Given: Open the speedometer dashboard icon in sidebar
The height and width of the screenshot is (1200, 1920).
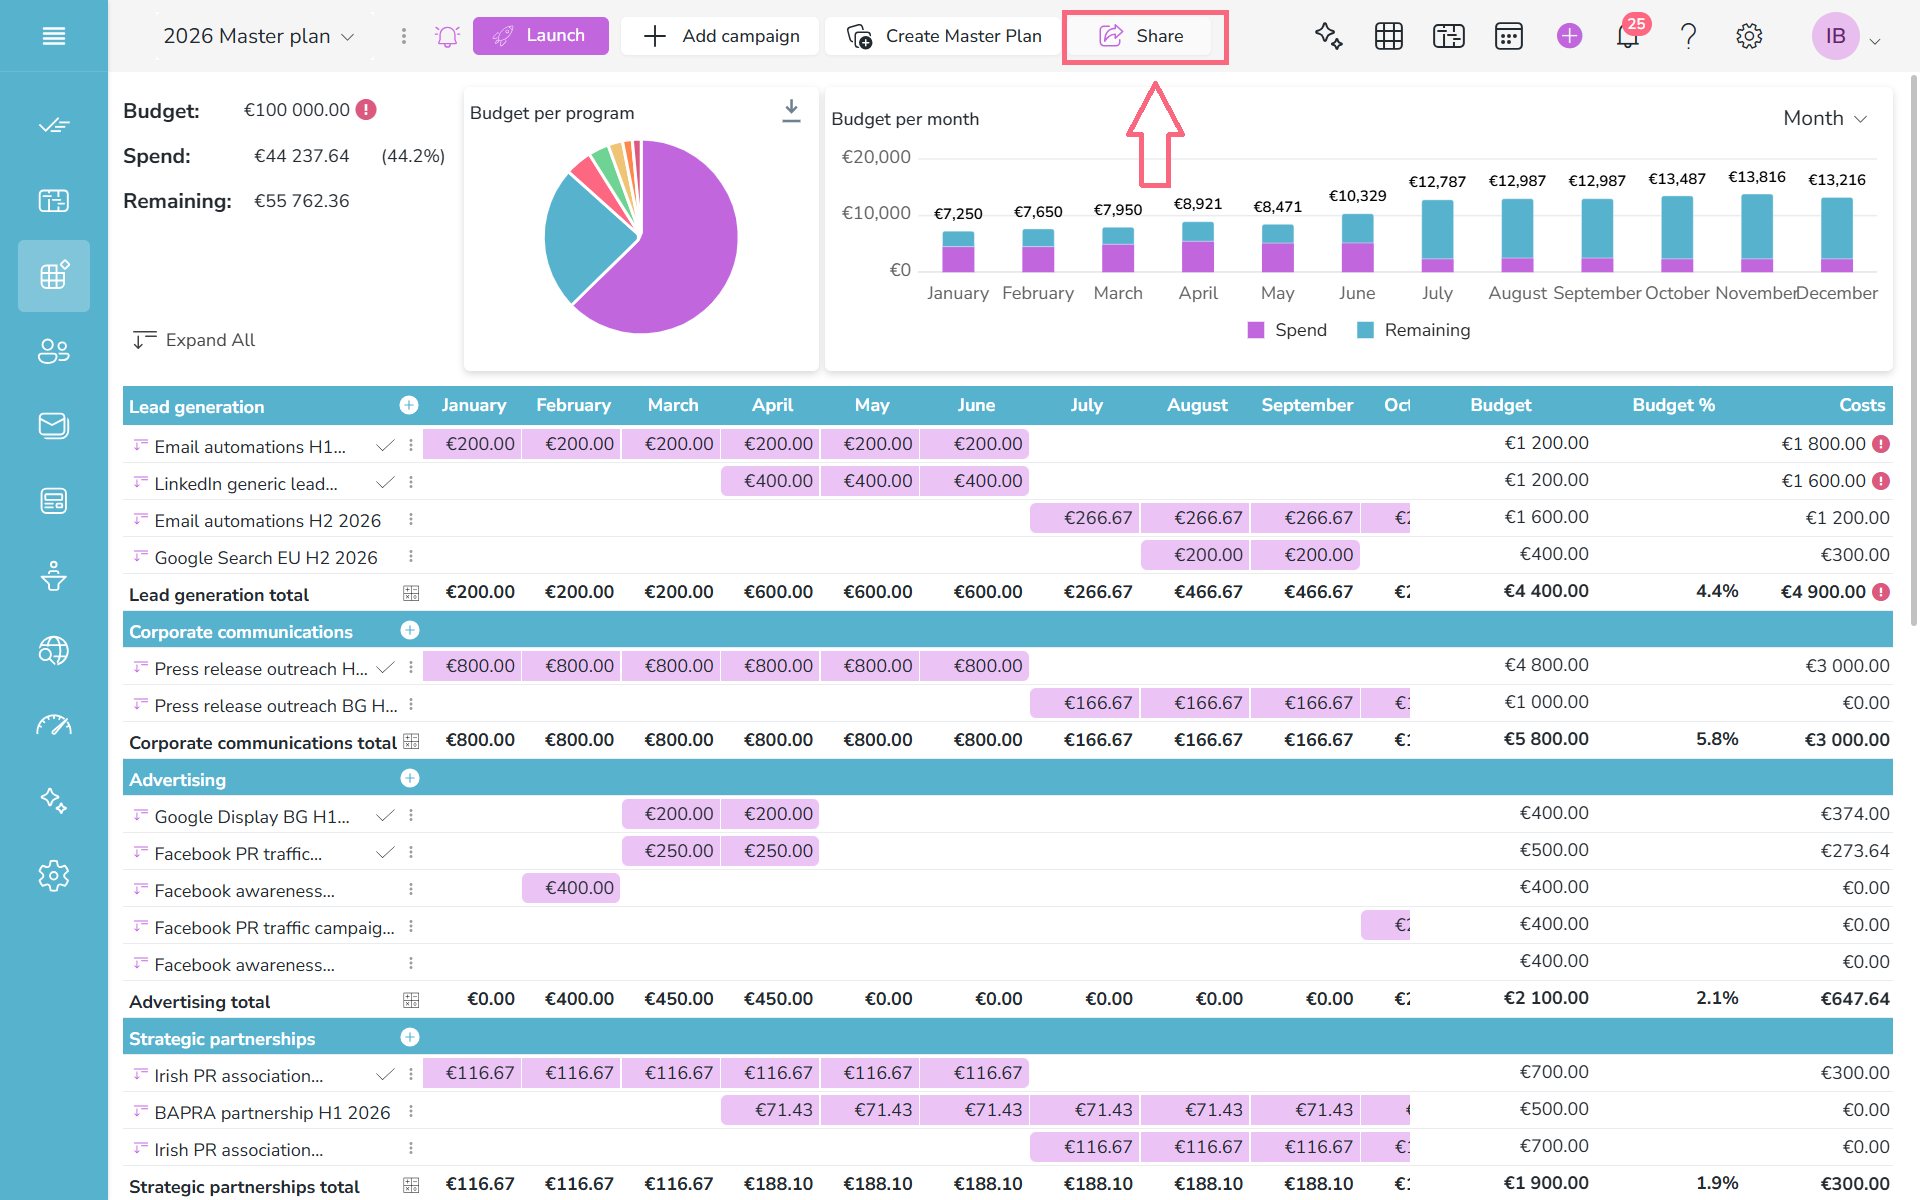Looking at the screenshot, I should [x=54, y=726].
